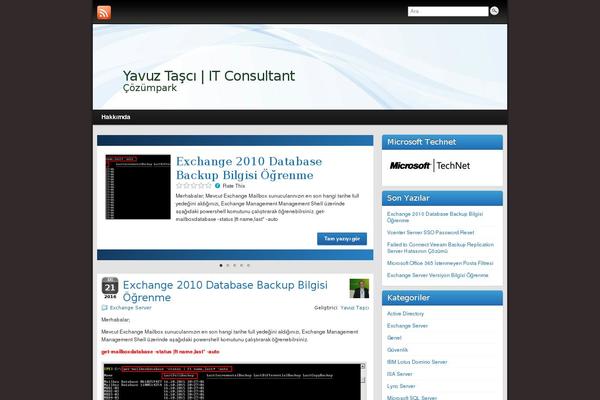Click the Microsoft Technet widget header
The width and height of the screenshot is (600, 400).
point(442,142)
